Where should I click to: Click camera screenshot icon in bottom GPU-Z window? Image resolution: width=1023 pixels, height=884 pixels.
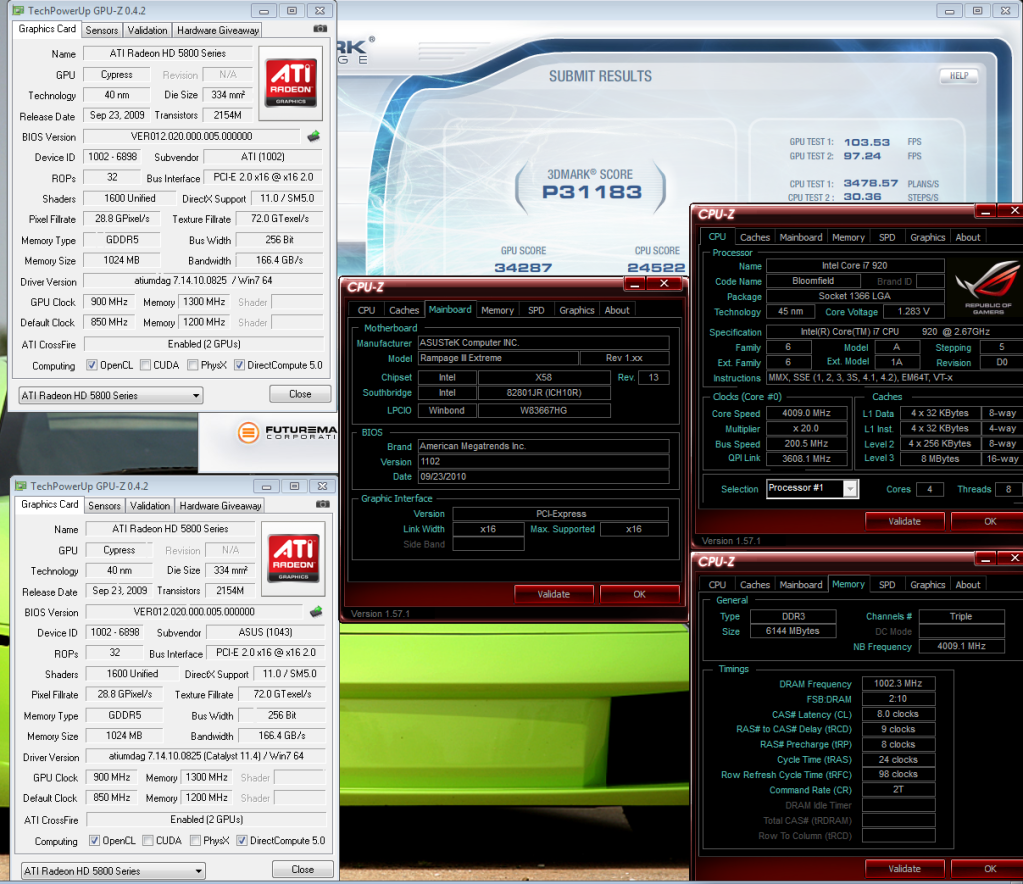[322, 504]
